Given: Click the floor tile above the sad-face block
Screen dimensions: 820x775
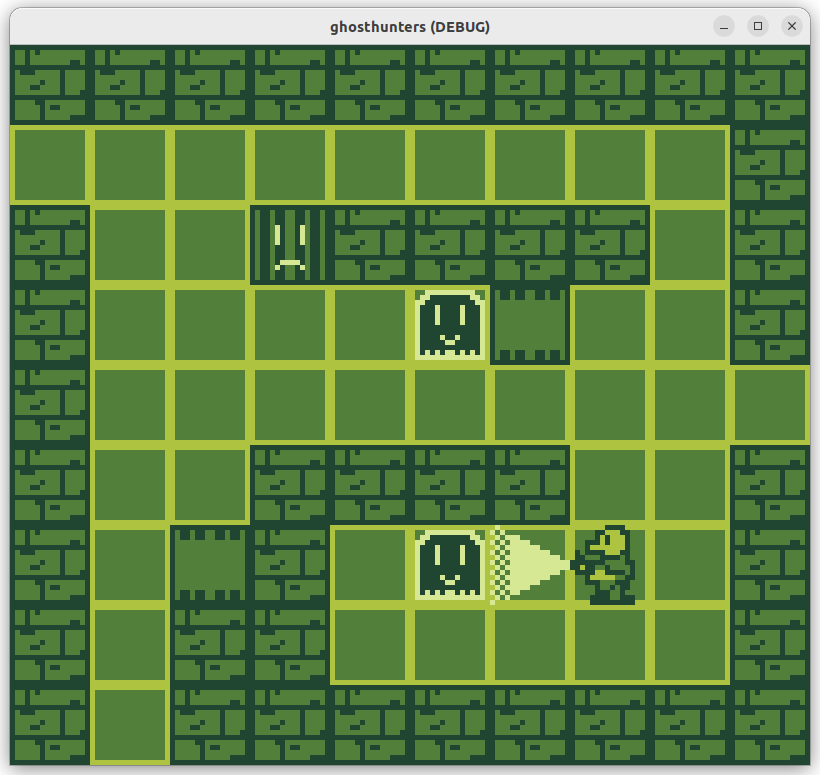Looking at the screenshot, I should point(290,165).
